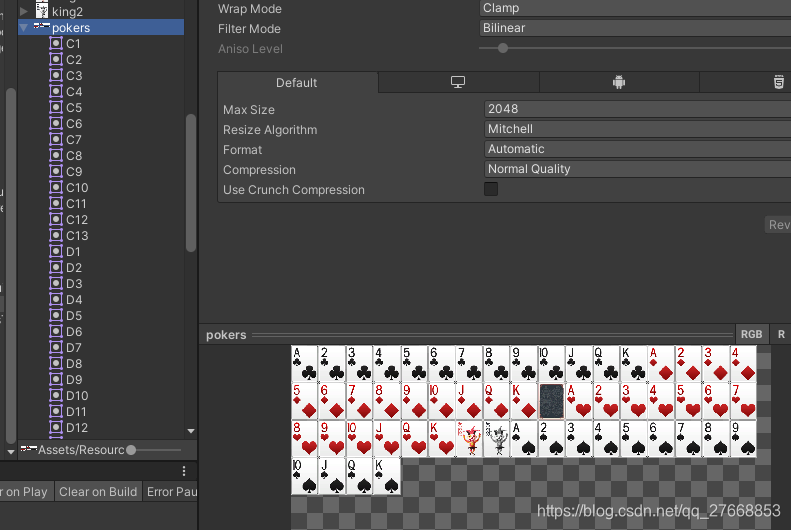Open the Compression quality dropdown
The image size is (791, 530).
[637, 169]
